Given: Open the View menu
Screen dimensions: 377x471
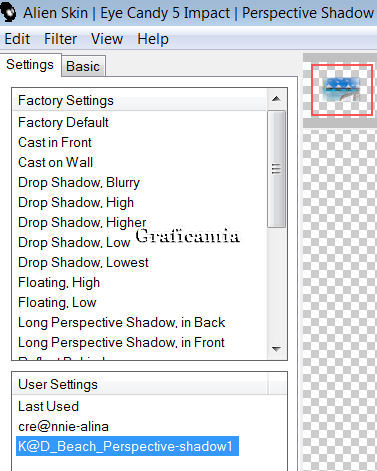Looking at the screenshot, I should coord(107,39).
